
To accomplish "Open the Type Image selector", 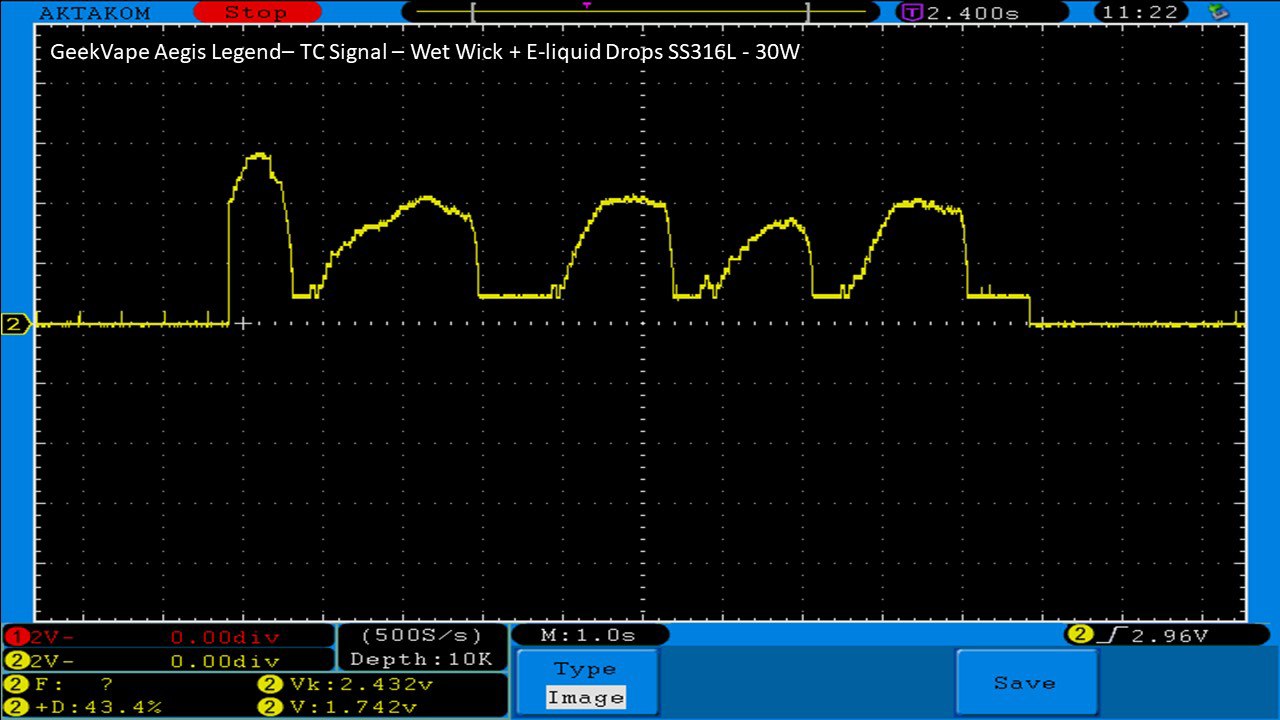I will [x=586, y=684].
